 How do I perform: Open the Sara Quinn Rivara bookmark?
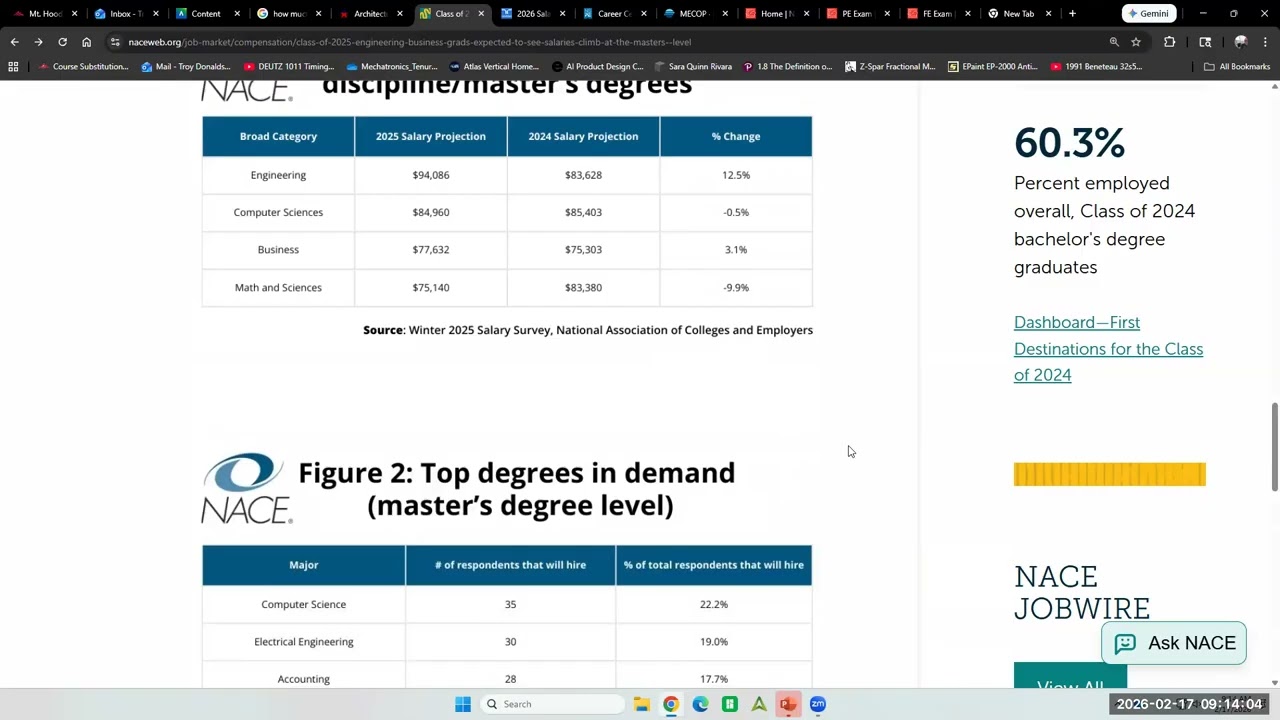(692, 67)
